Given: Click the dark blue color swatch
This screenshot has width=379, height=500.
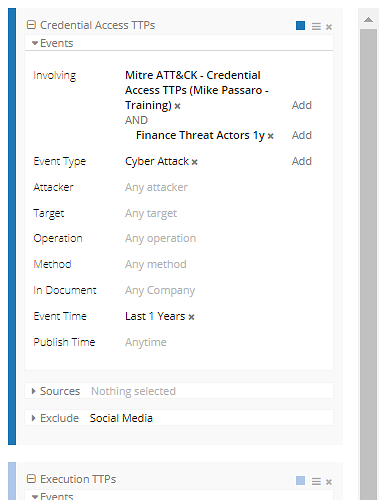Looking at the screenshot, I should pos(300,26).
